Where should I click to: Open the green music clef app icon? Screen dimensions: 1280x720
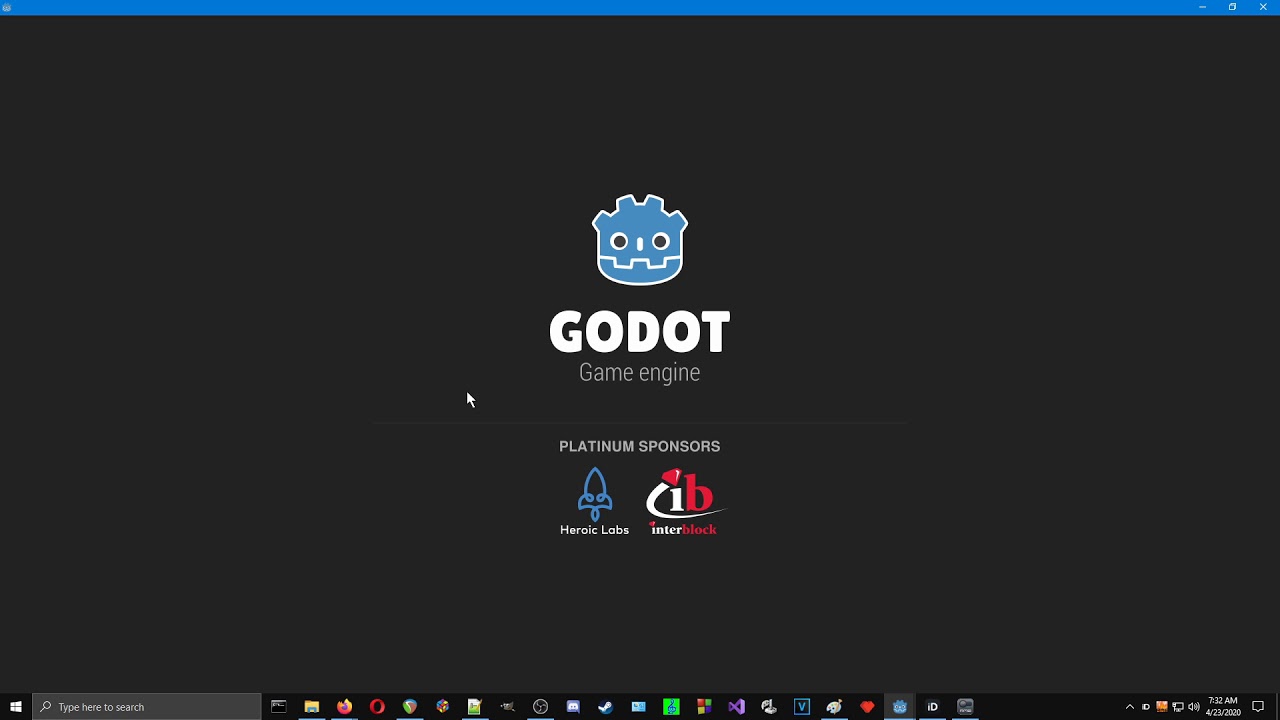coord(671,707)
